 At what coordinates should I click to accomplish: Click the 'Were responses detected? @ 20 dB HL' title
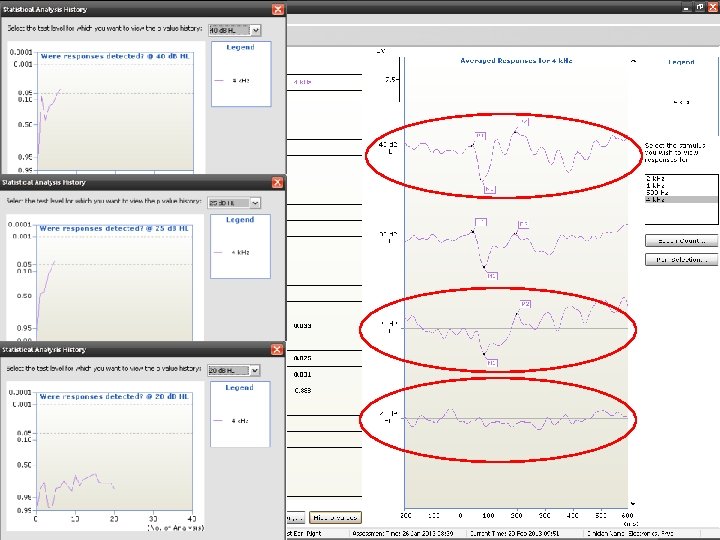coord(114,396)
